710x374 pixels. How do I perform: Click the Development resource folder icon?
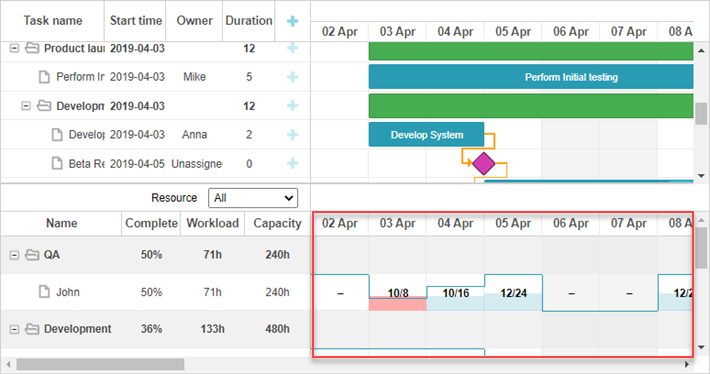(x=32, y=329)
